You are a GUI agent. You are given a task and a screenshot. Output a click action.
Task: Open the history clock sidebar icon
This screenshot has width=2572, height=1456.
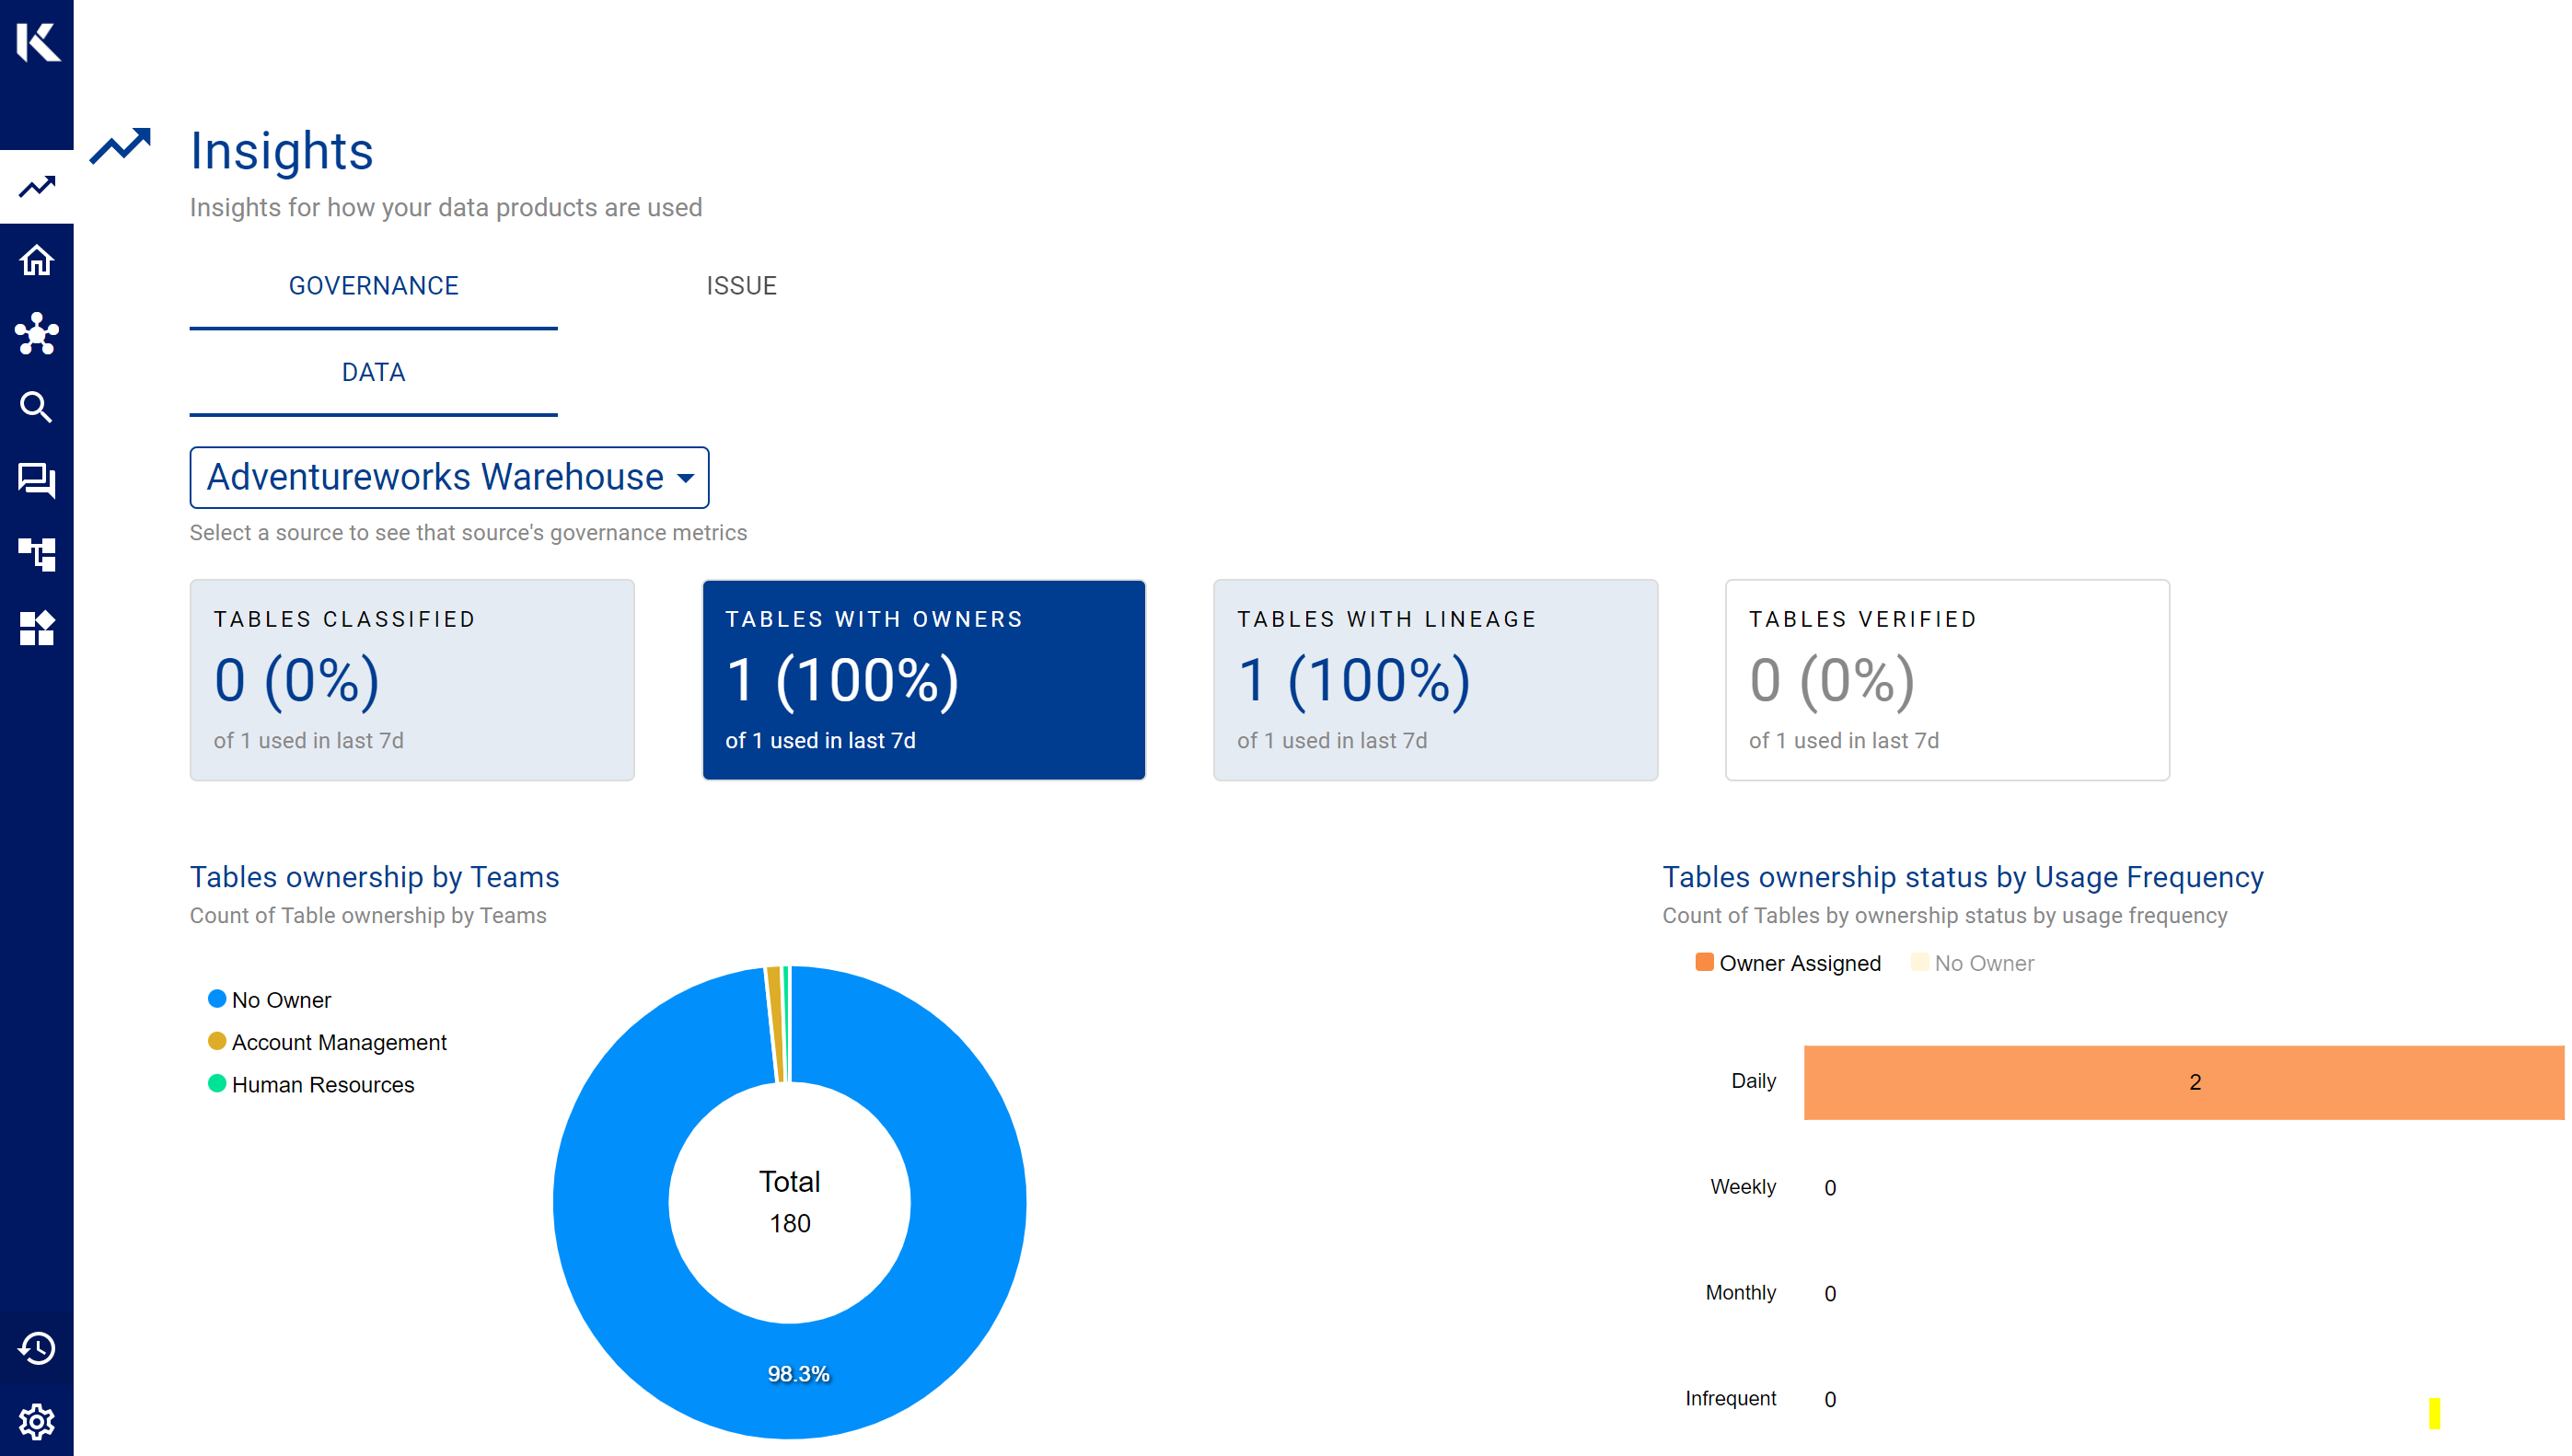pyautogui.click(x=37, y=1348)
